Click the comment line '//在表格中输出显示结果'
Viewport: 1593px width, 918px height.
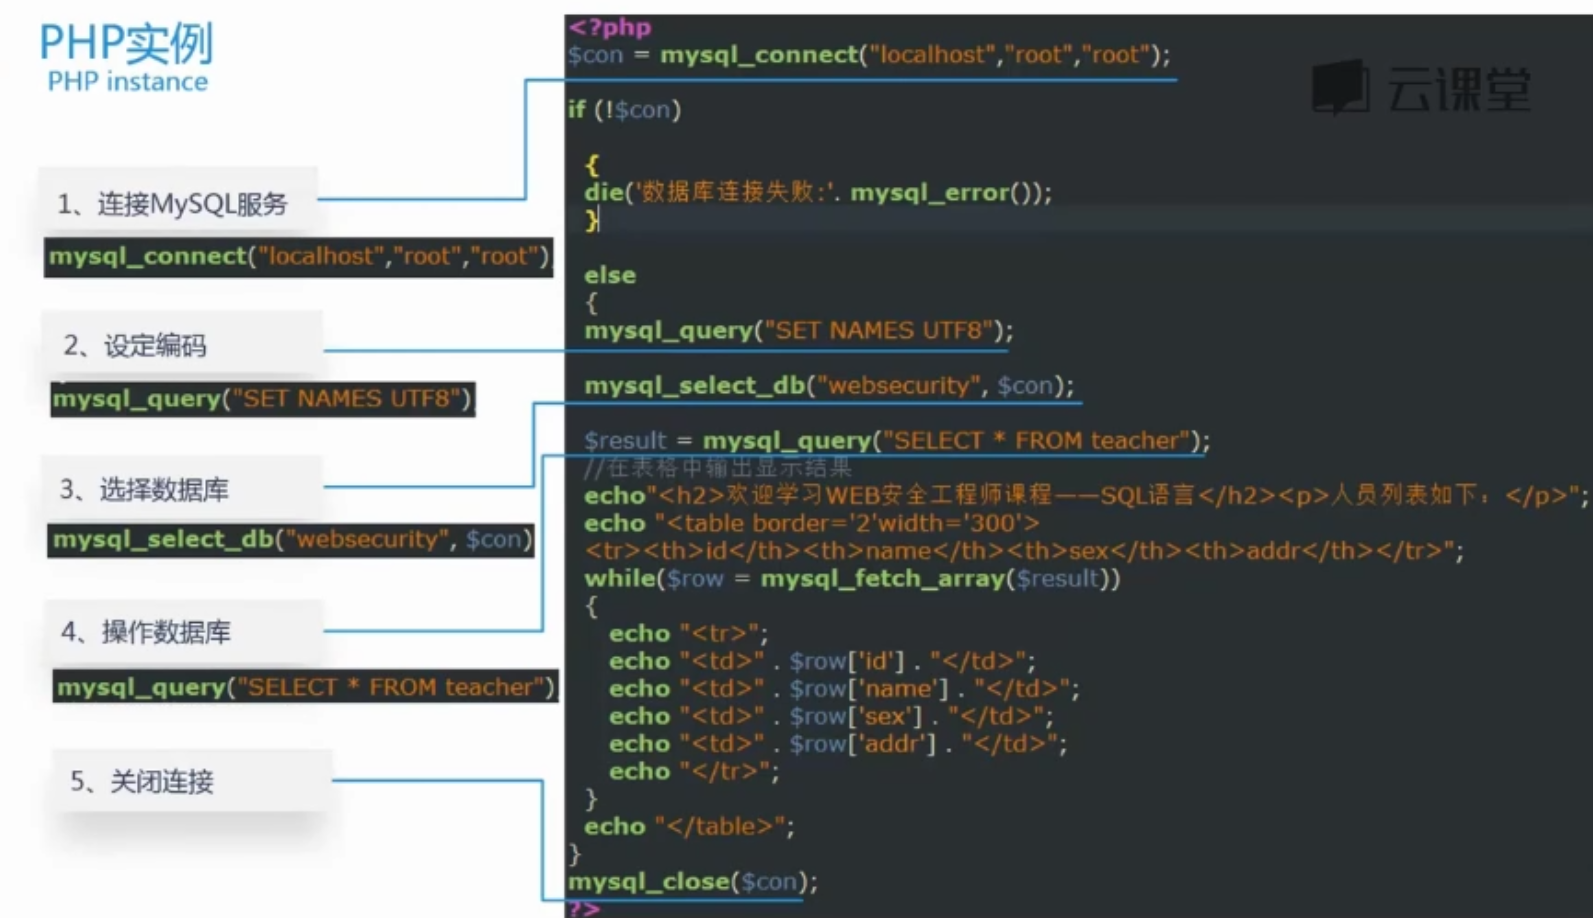[717, 467]
